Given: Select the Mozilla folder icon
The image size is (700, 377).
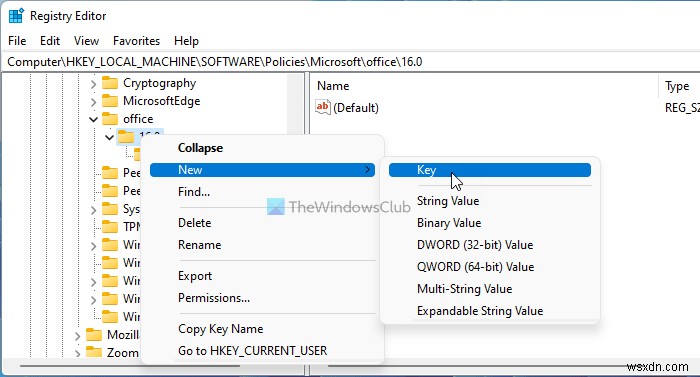Looking at the screenshot, I should tap(94, 335).
